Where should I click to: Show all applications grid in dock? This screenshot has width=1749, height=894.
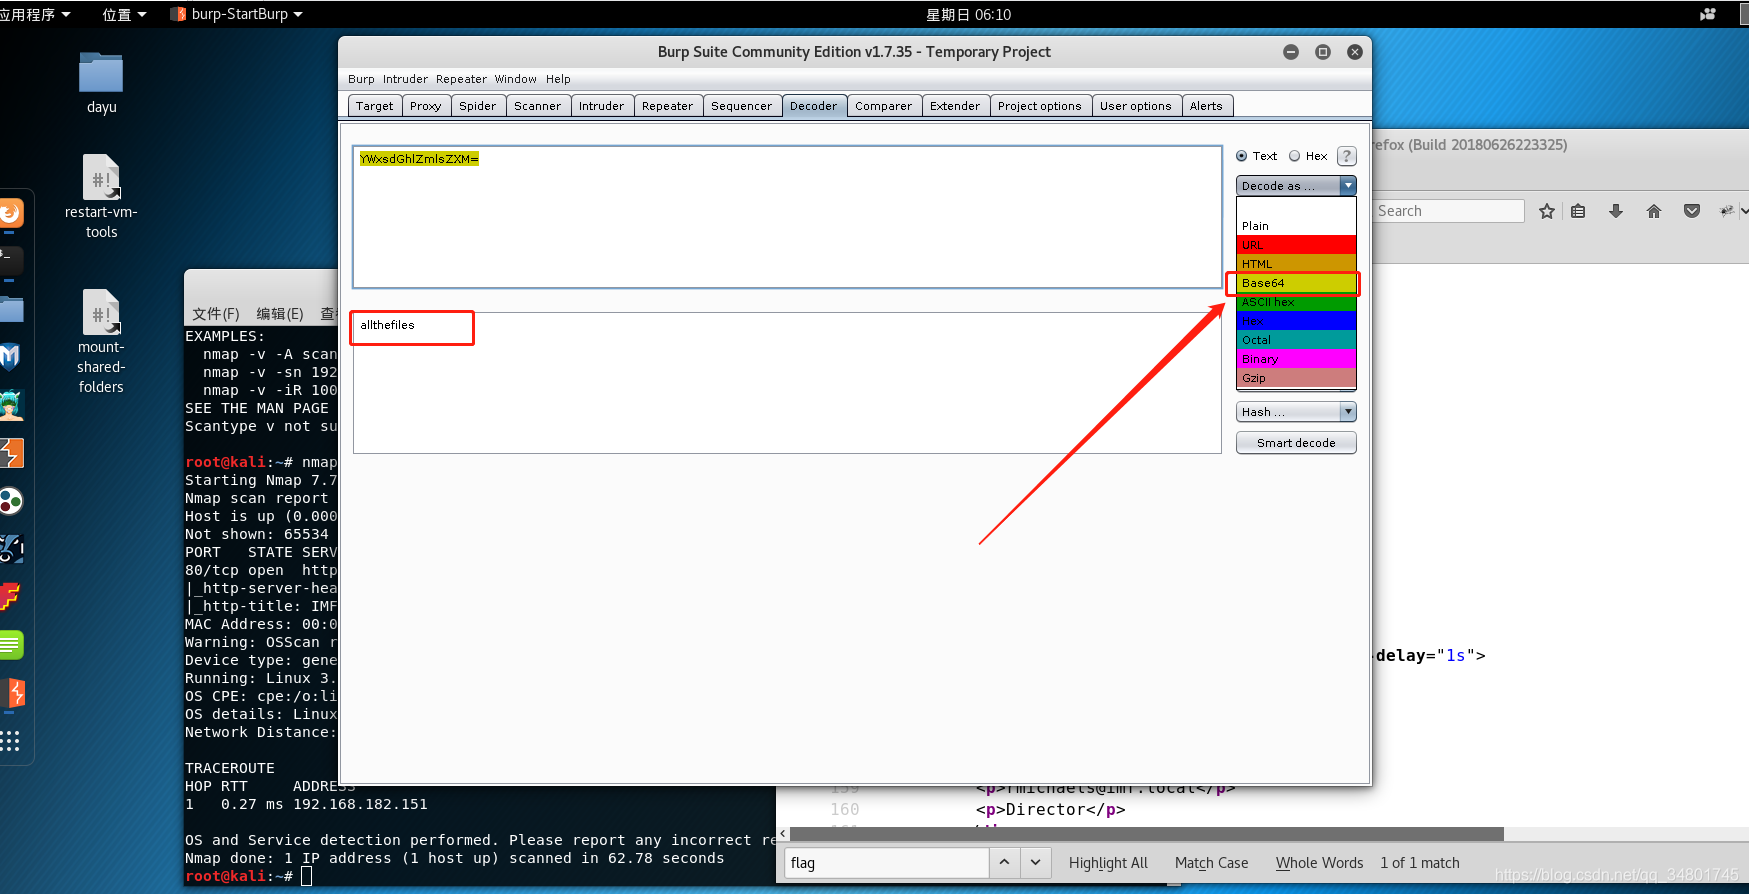[x=10, y=741]
